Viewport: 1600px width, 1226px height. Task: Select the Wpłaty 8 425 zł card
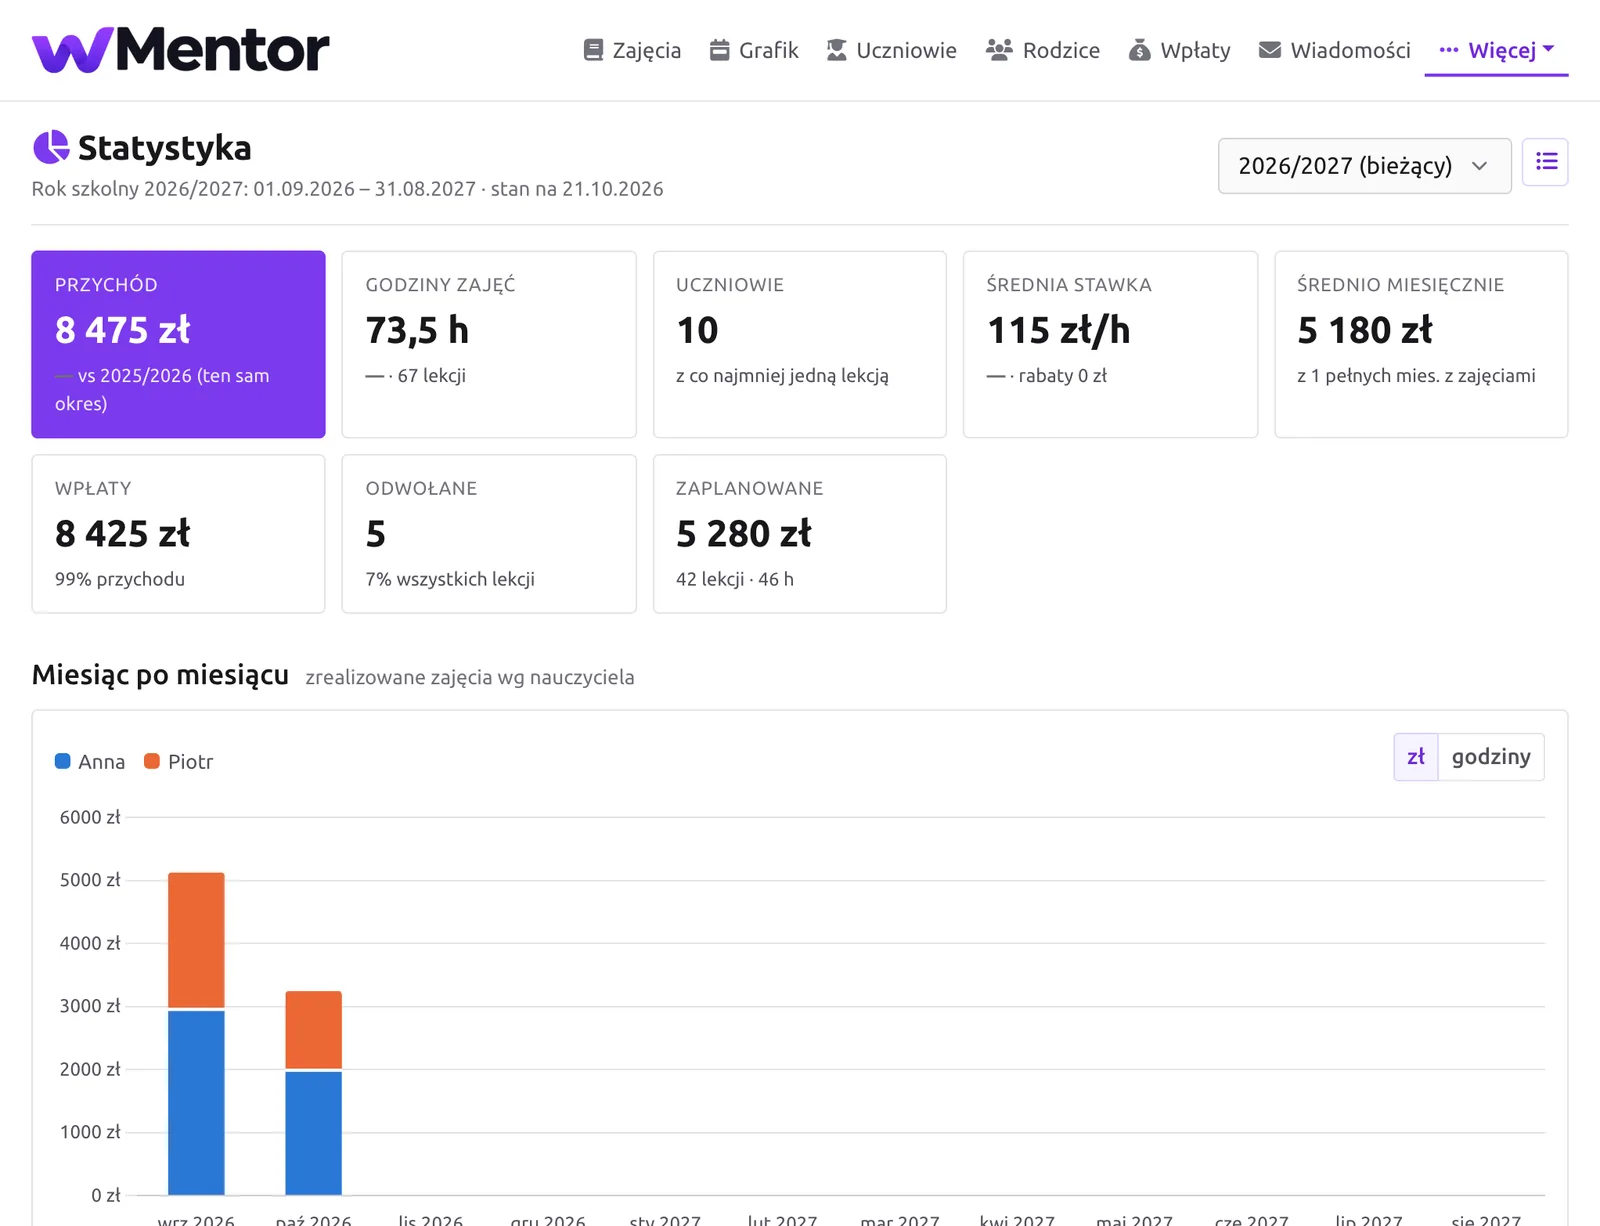point(178,534)
